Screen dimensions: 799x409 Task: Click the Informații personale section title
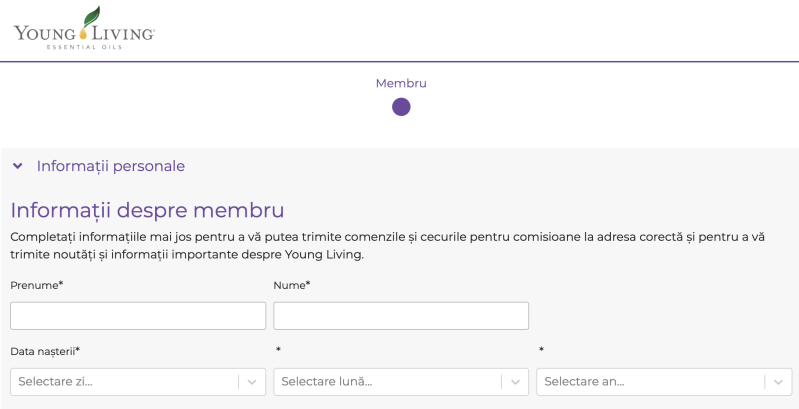click(x=110, y=166)
